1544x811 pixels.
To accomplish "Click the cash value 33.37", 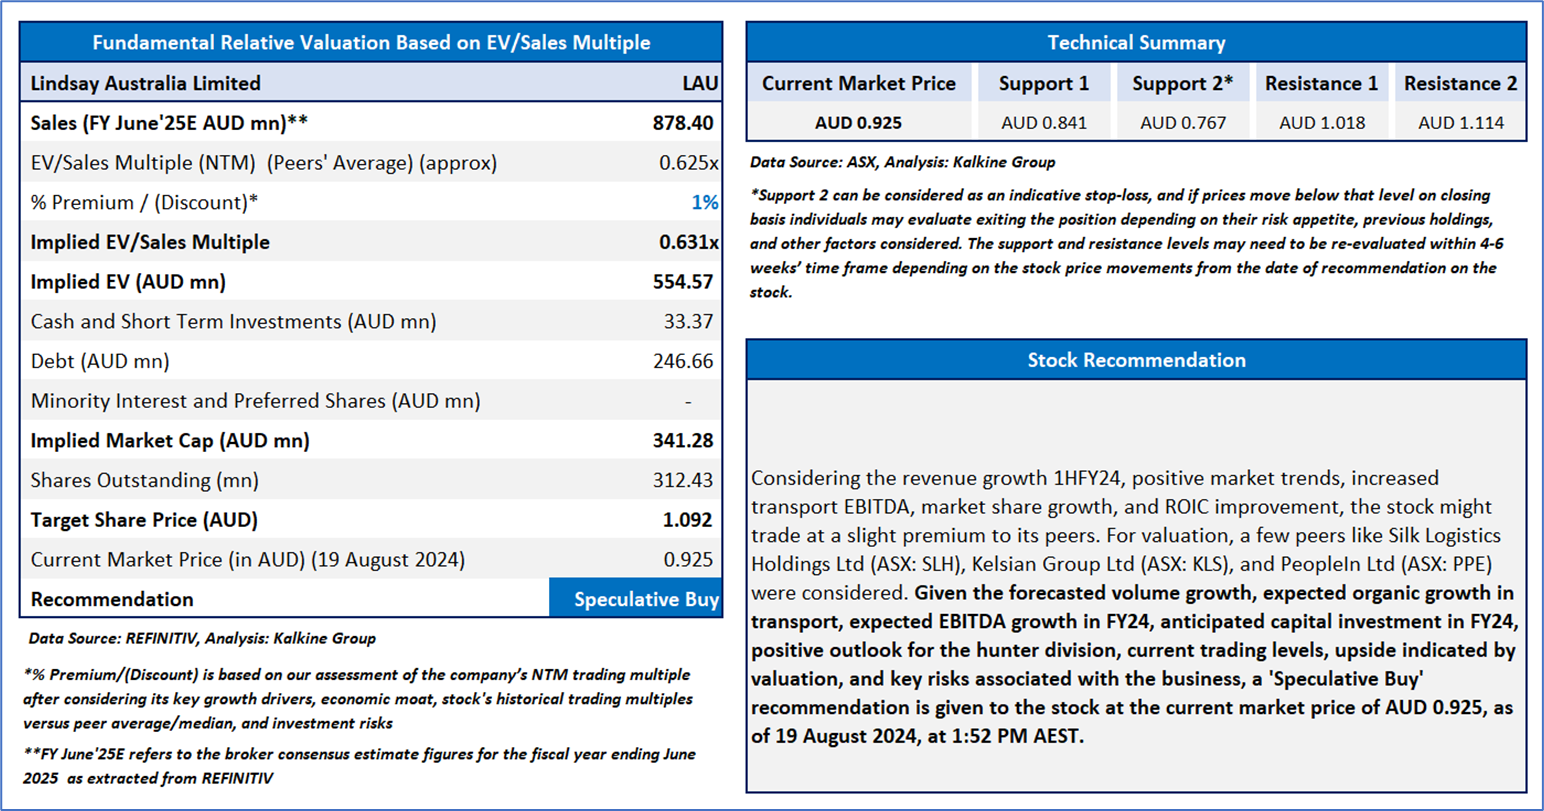I will 689,321.
